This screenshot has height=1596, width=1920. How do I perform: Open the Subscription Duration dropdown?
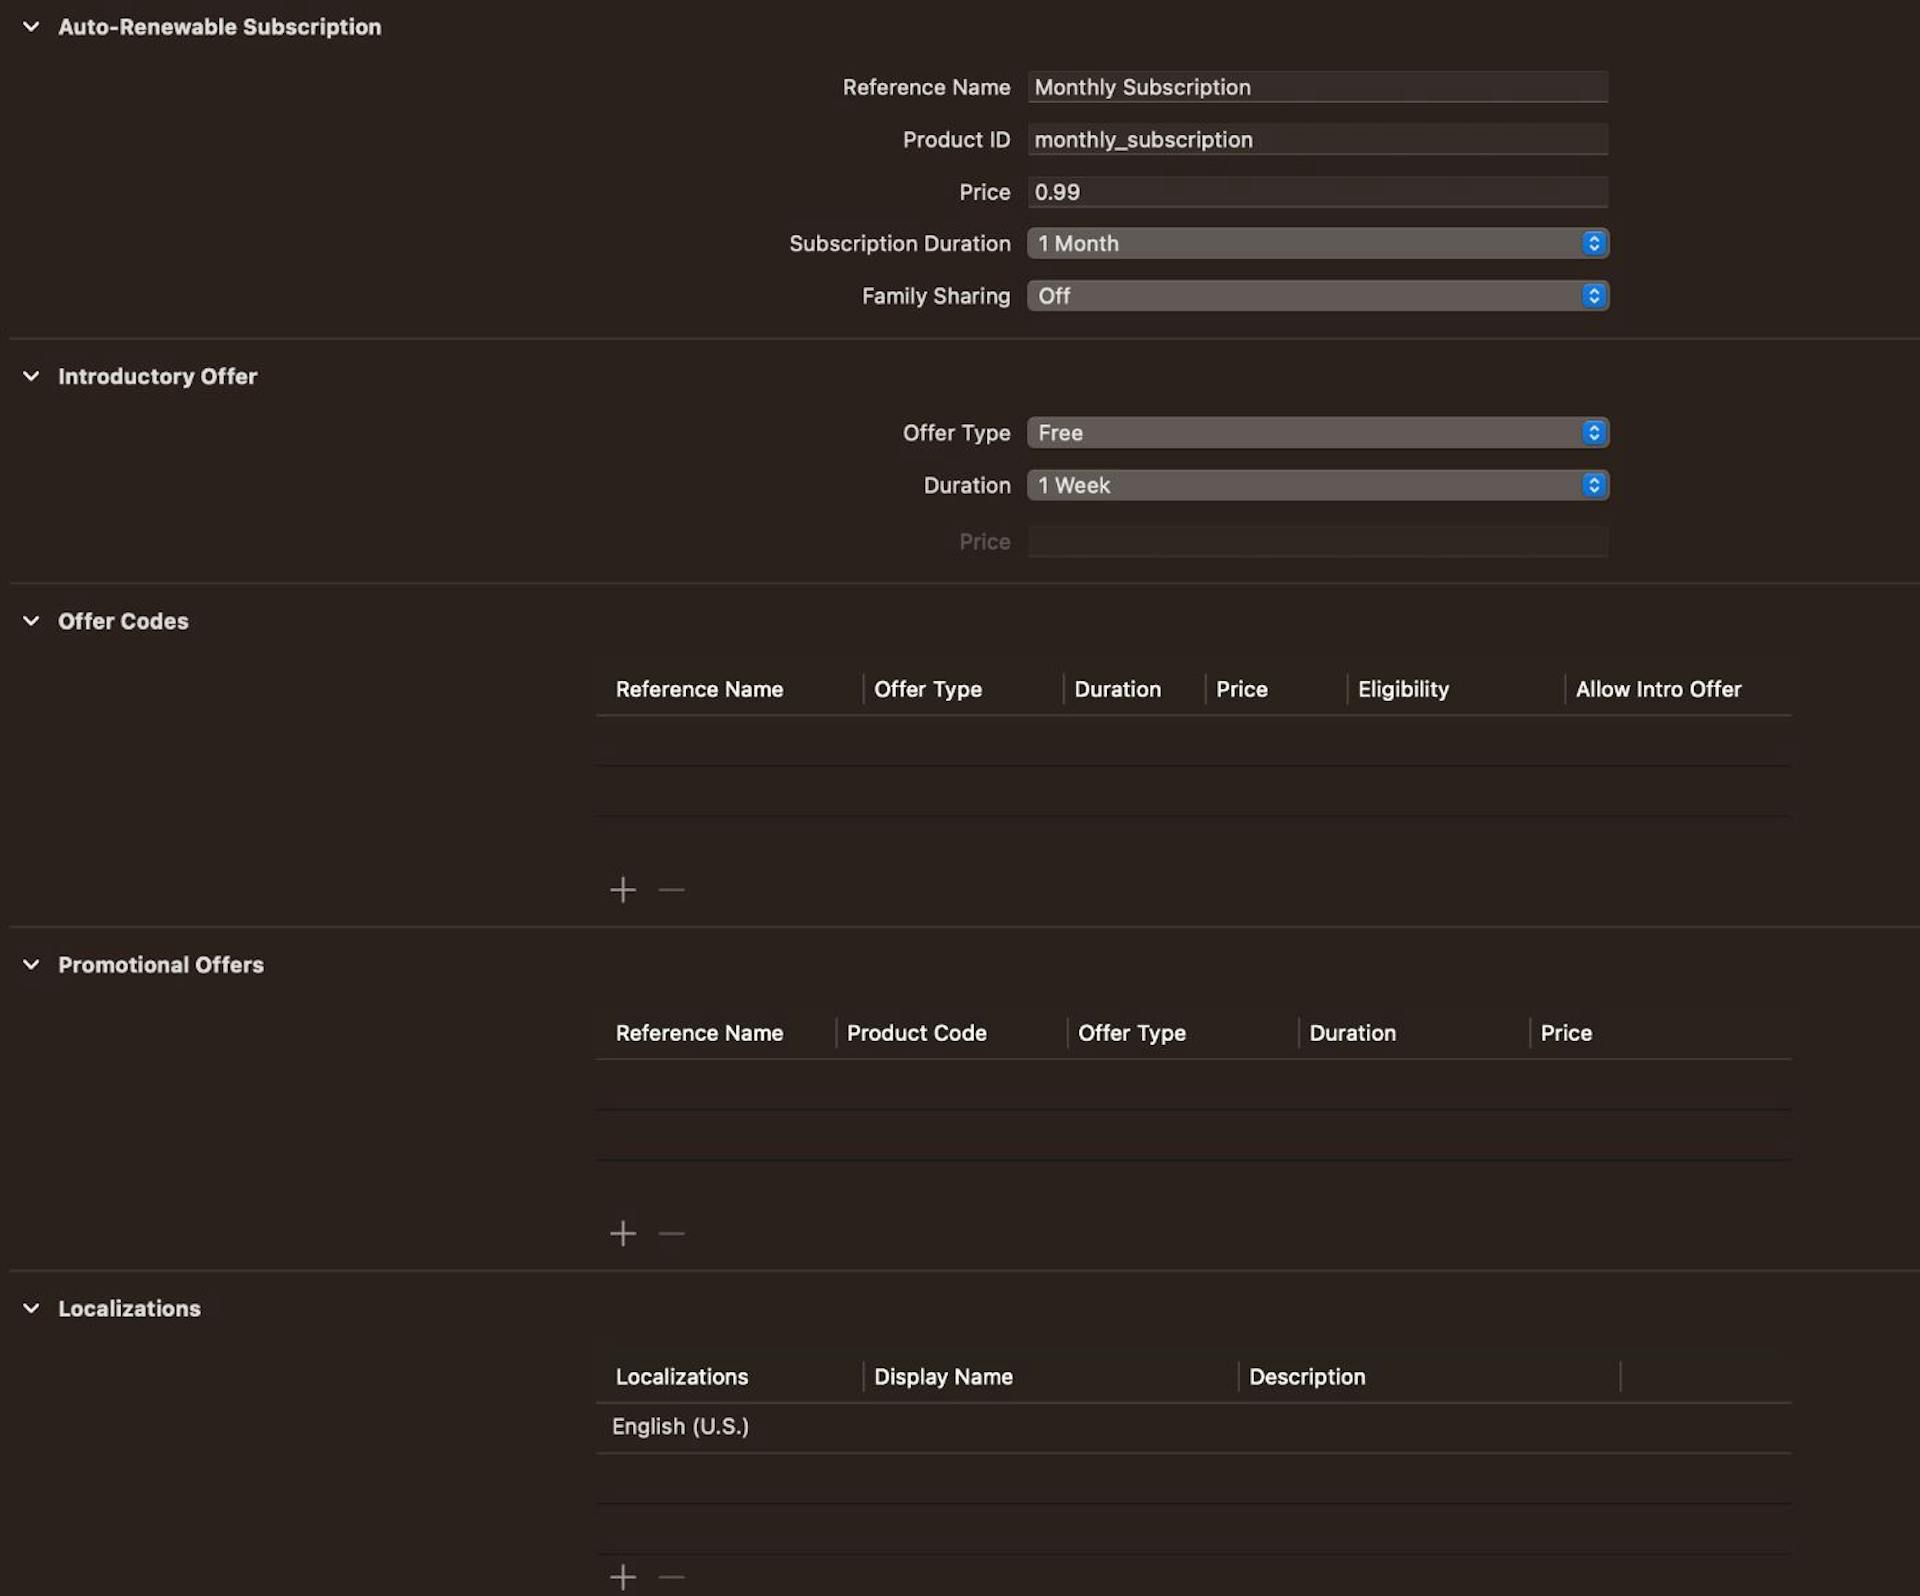1317,243
